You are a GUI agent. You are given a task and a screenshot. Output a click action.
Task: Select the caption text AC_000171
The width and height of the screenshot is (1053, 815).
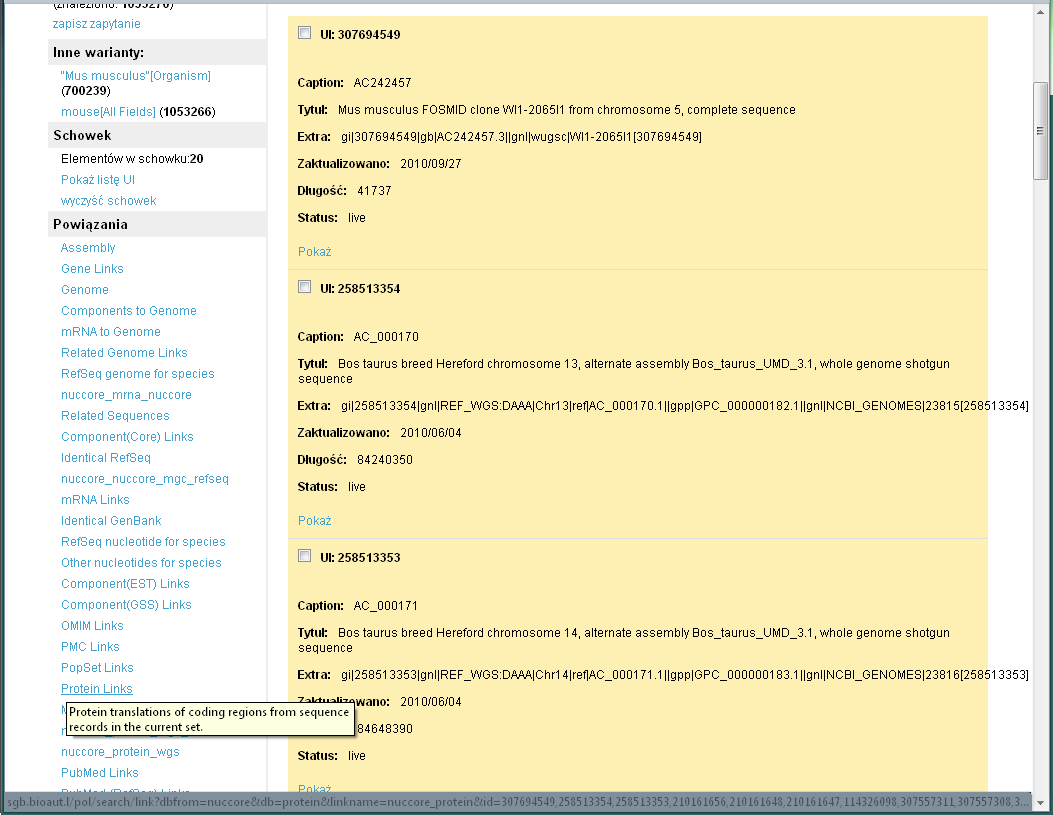(x=385, y=606)
